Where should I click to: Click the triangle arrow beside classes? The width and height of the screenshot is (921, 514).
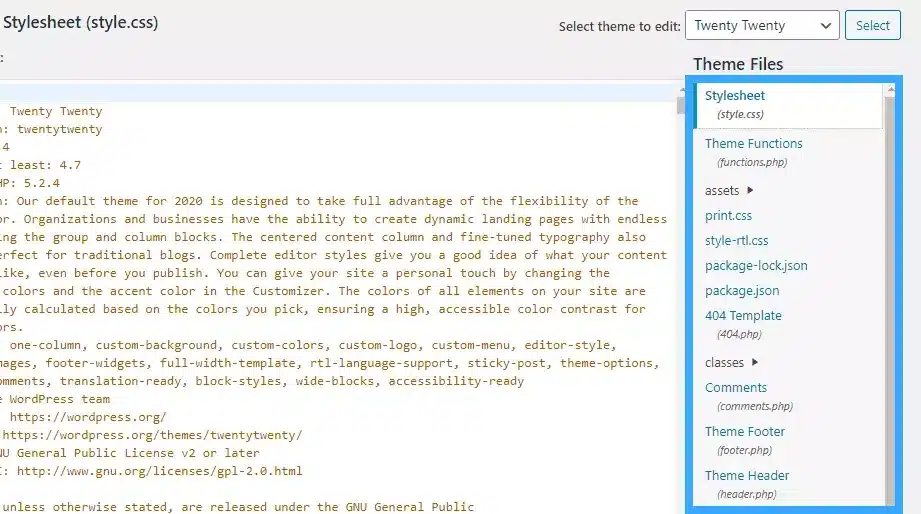(x=755, y=362)
